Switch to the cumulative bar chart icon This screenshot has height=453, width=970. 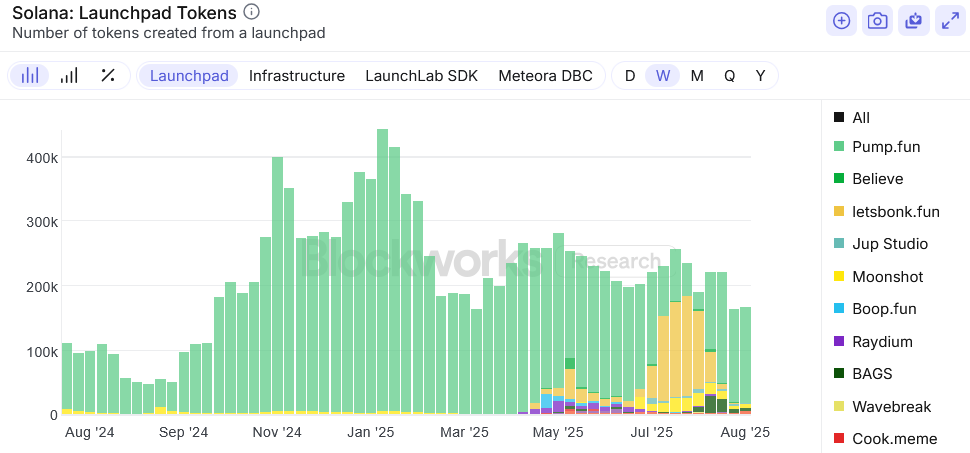click(69, 76)
